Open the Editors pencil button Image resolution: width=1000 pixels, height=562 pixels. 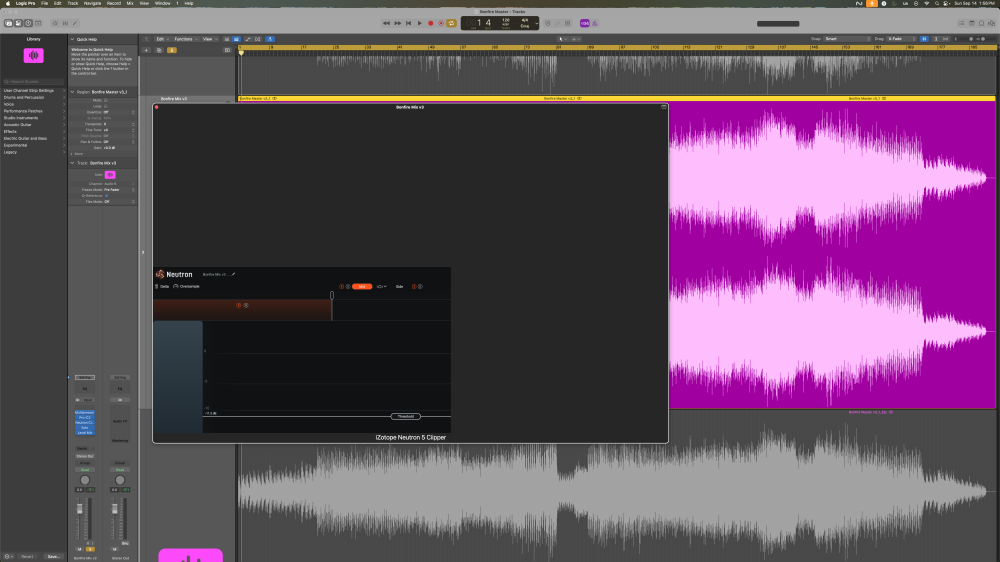(75, 24)
